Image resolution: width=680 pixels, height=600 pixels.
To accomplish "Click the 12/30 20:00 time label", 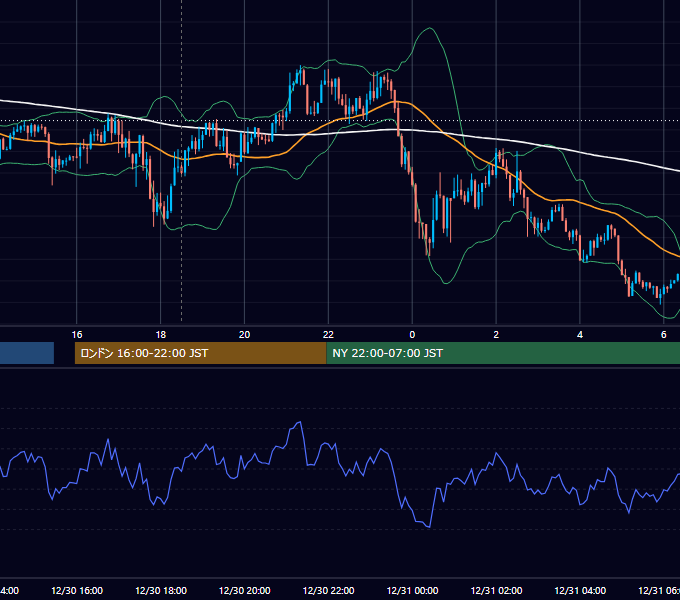I will [x=245, y=590].
